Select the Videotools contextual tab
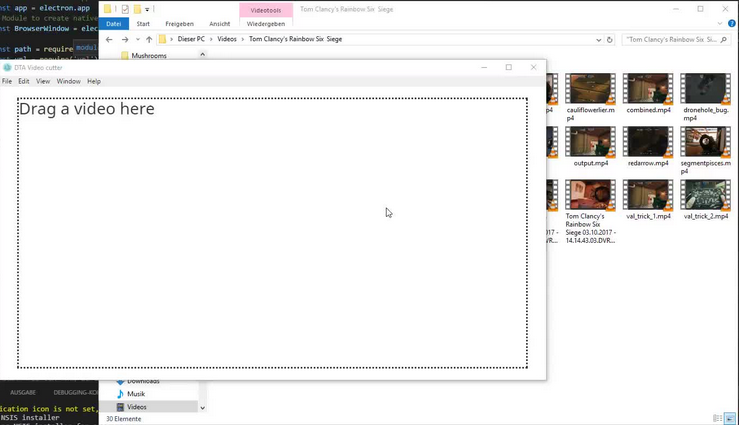 click(x=266, y=10)
